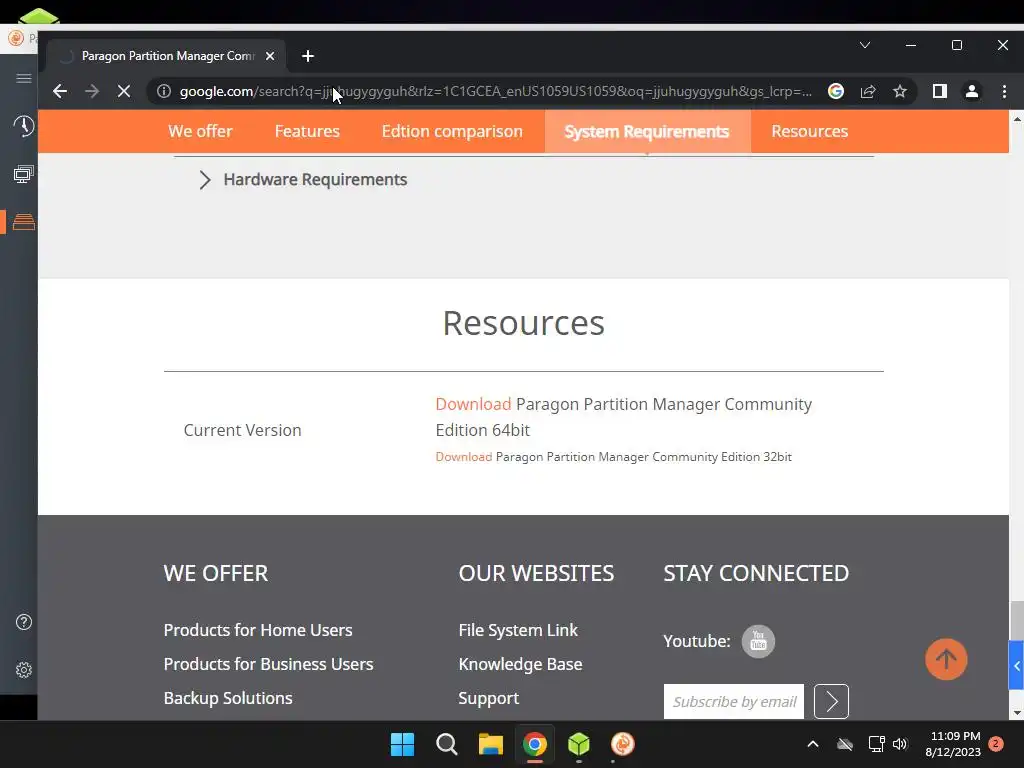Open Windows taskbar search
Screen dimensions: 1024x768
(447, 744)
